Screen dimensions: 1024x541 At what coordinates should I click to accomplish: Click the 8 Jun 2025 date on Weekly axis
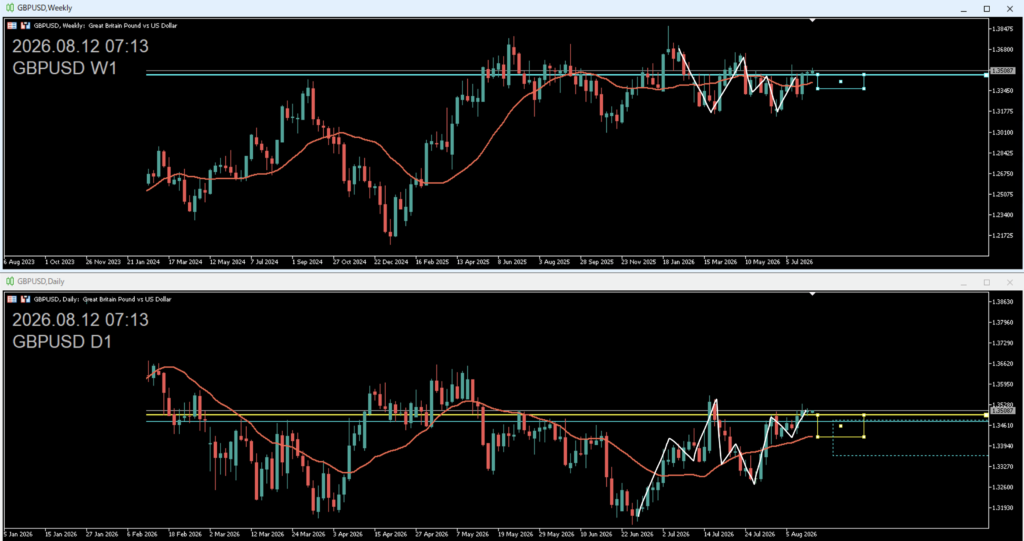(513, 261)
